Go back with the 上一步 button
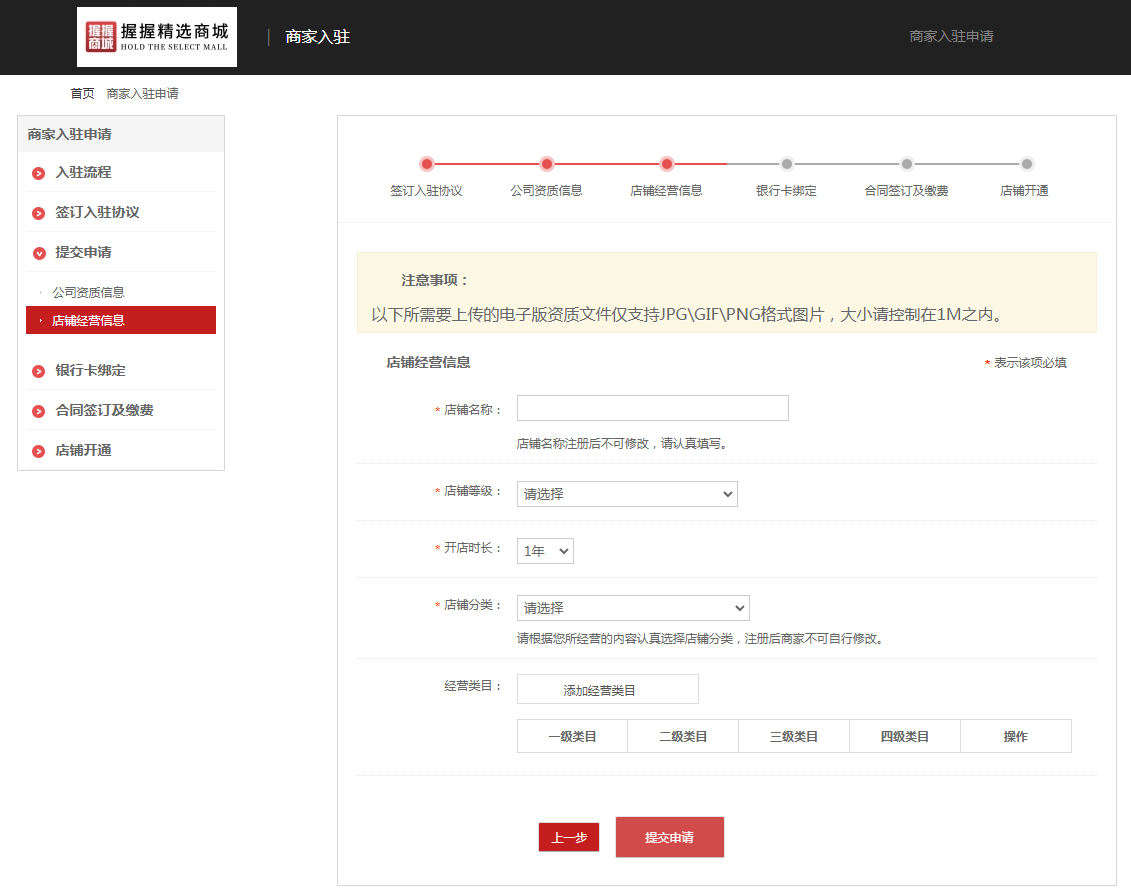The width and height of the screenshot is (1131, 891). [568, 838]
